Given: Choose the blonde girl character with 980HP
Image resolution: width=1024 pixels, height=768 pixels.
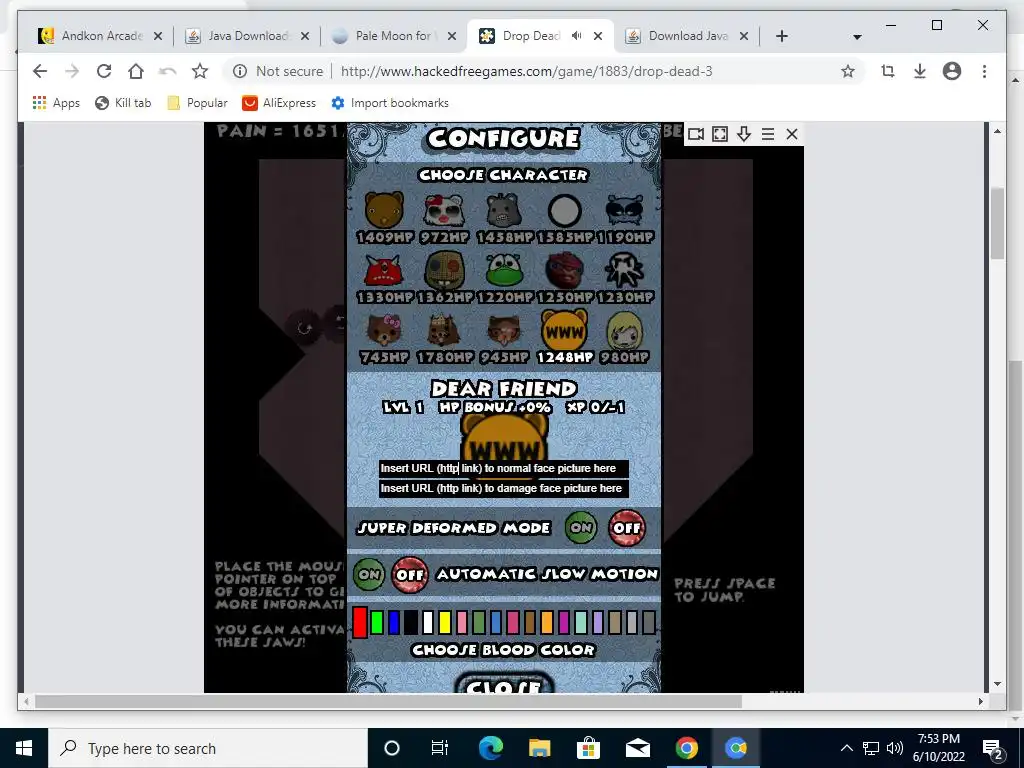Looking at the screenshot, I should click(x=625, y=330).
